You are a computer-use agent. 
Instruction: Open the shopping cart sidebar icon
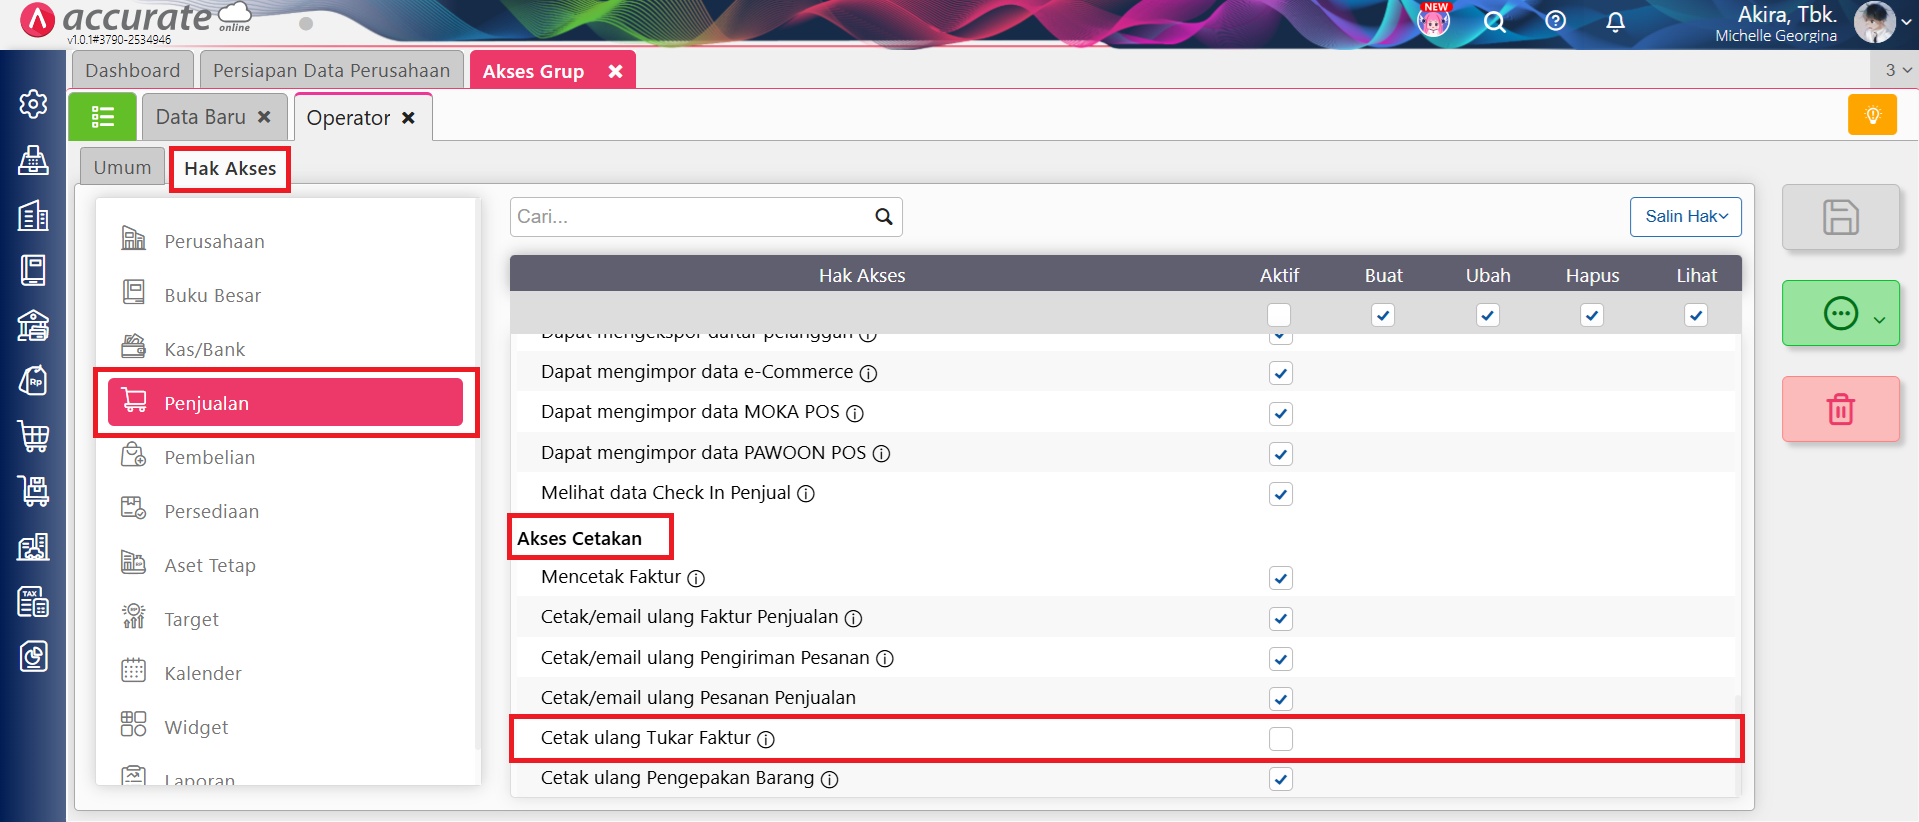tap(33, 436)
